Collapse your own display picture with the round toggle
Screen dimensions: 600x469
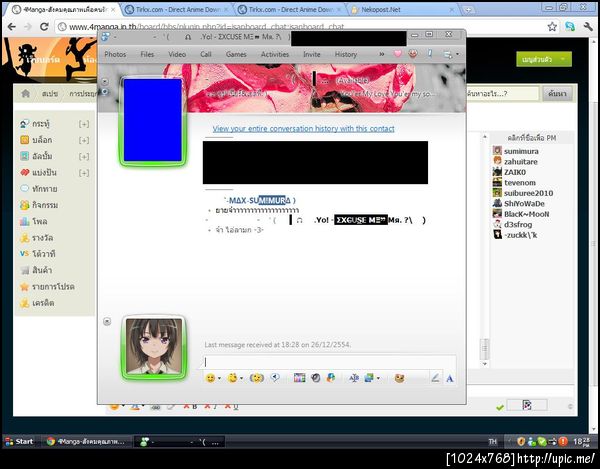[107, 321]
